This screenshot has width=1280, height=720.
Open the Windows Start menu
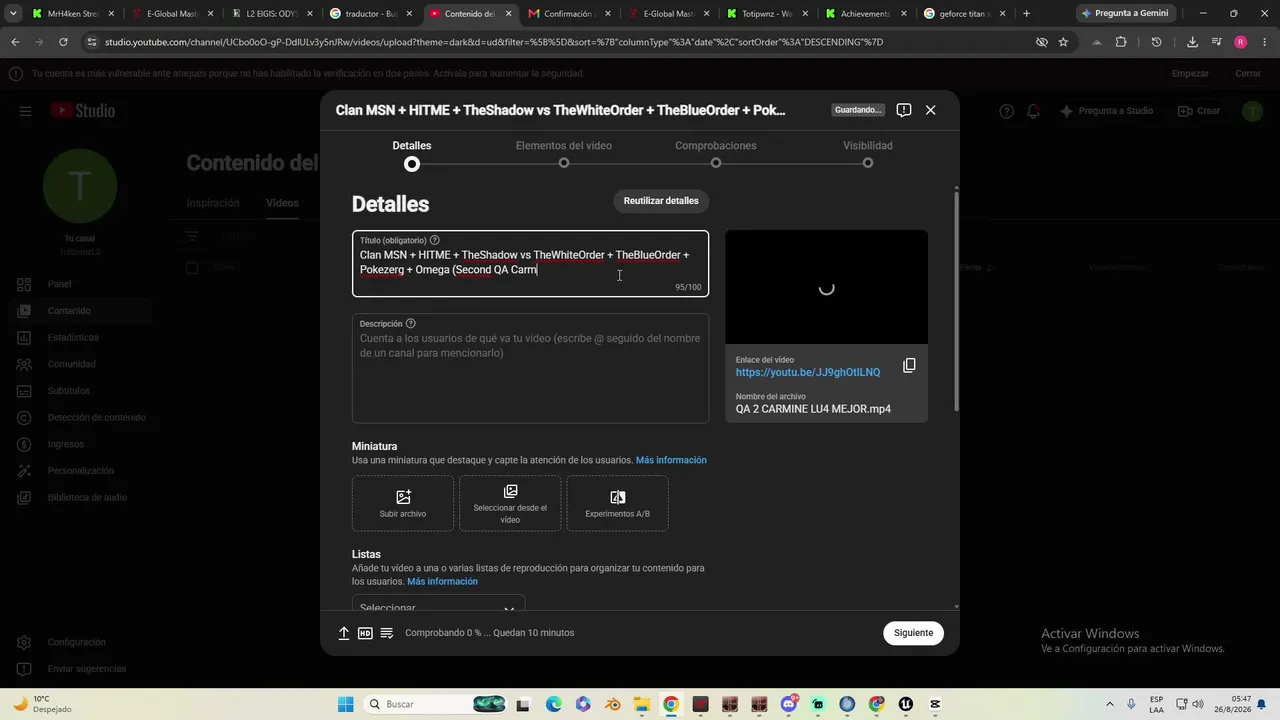pos(345,704)
